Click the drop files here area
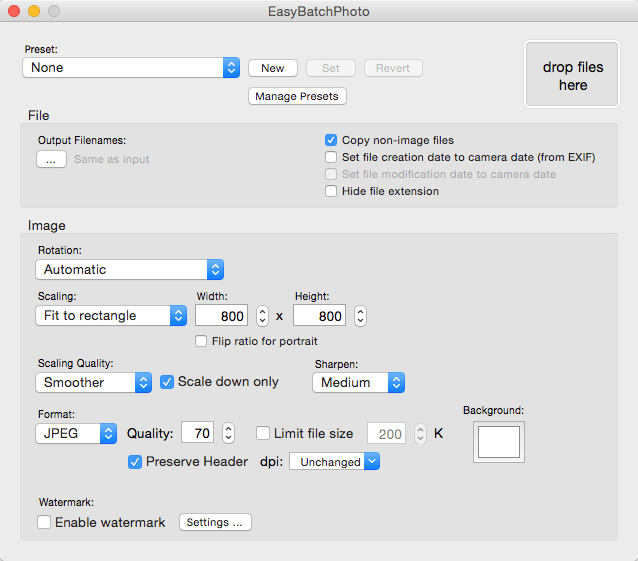 click(572, 74)
